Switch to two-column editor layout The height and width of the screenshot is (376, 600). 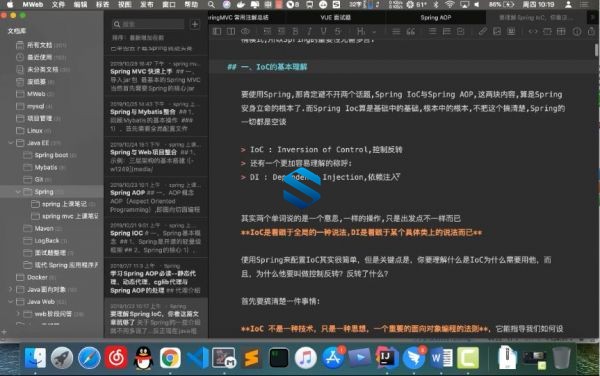[231, 31]
